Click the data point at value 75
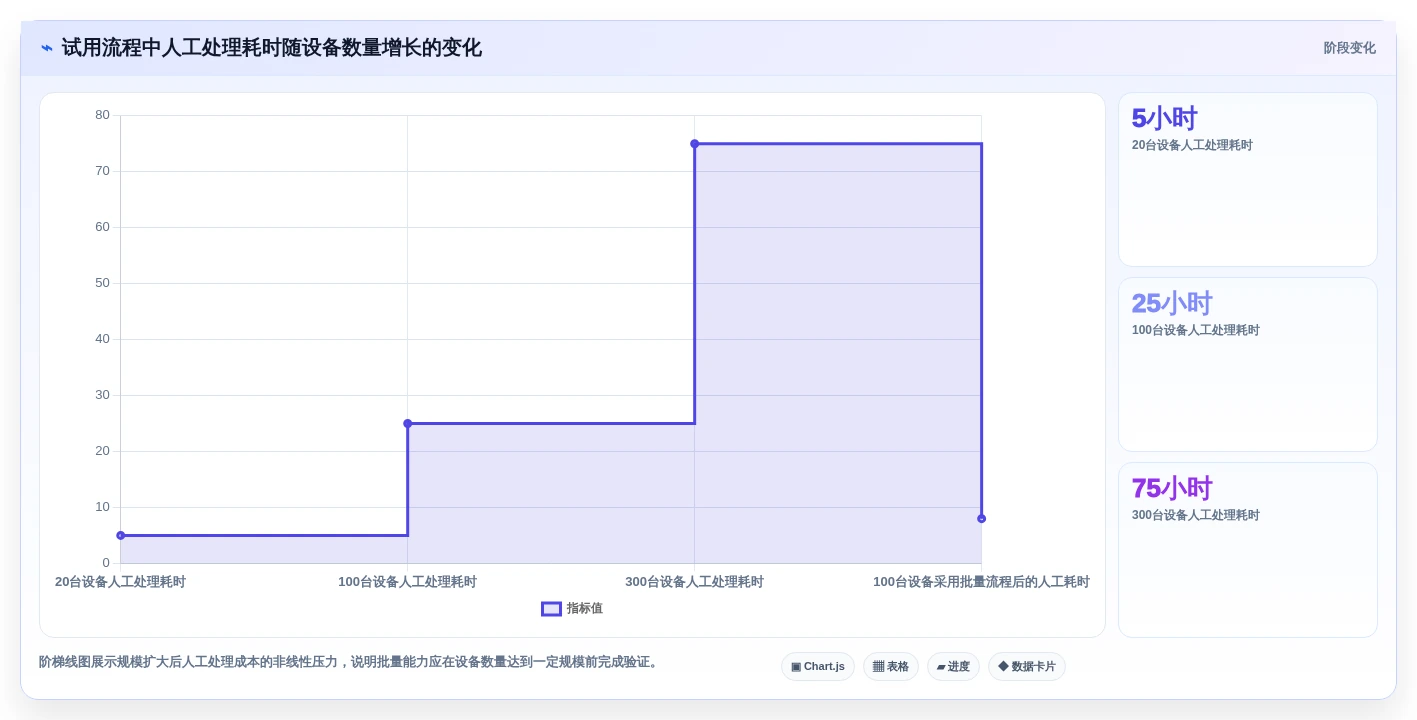 (694, 144)
